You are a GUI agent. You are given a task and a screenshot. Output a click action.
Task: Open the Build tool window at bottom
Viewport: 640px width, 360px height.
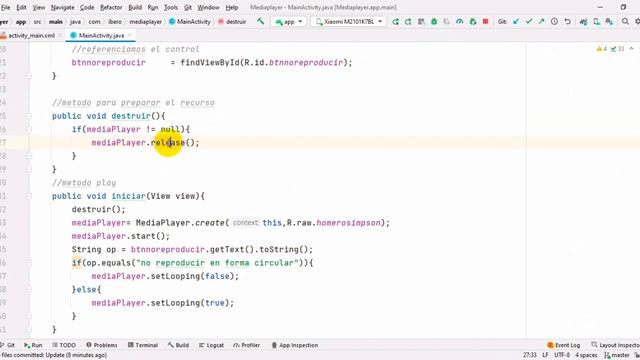pyautogui.click(x=178, y=345)
